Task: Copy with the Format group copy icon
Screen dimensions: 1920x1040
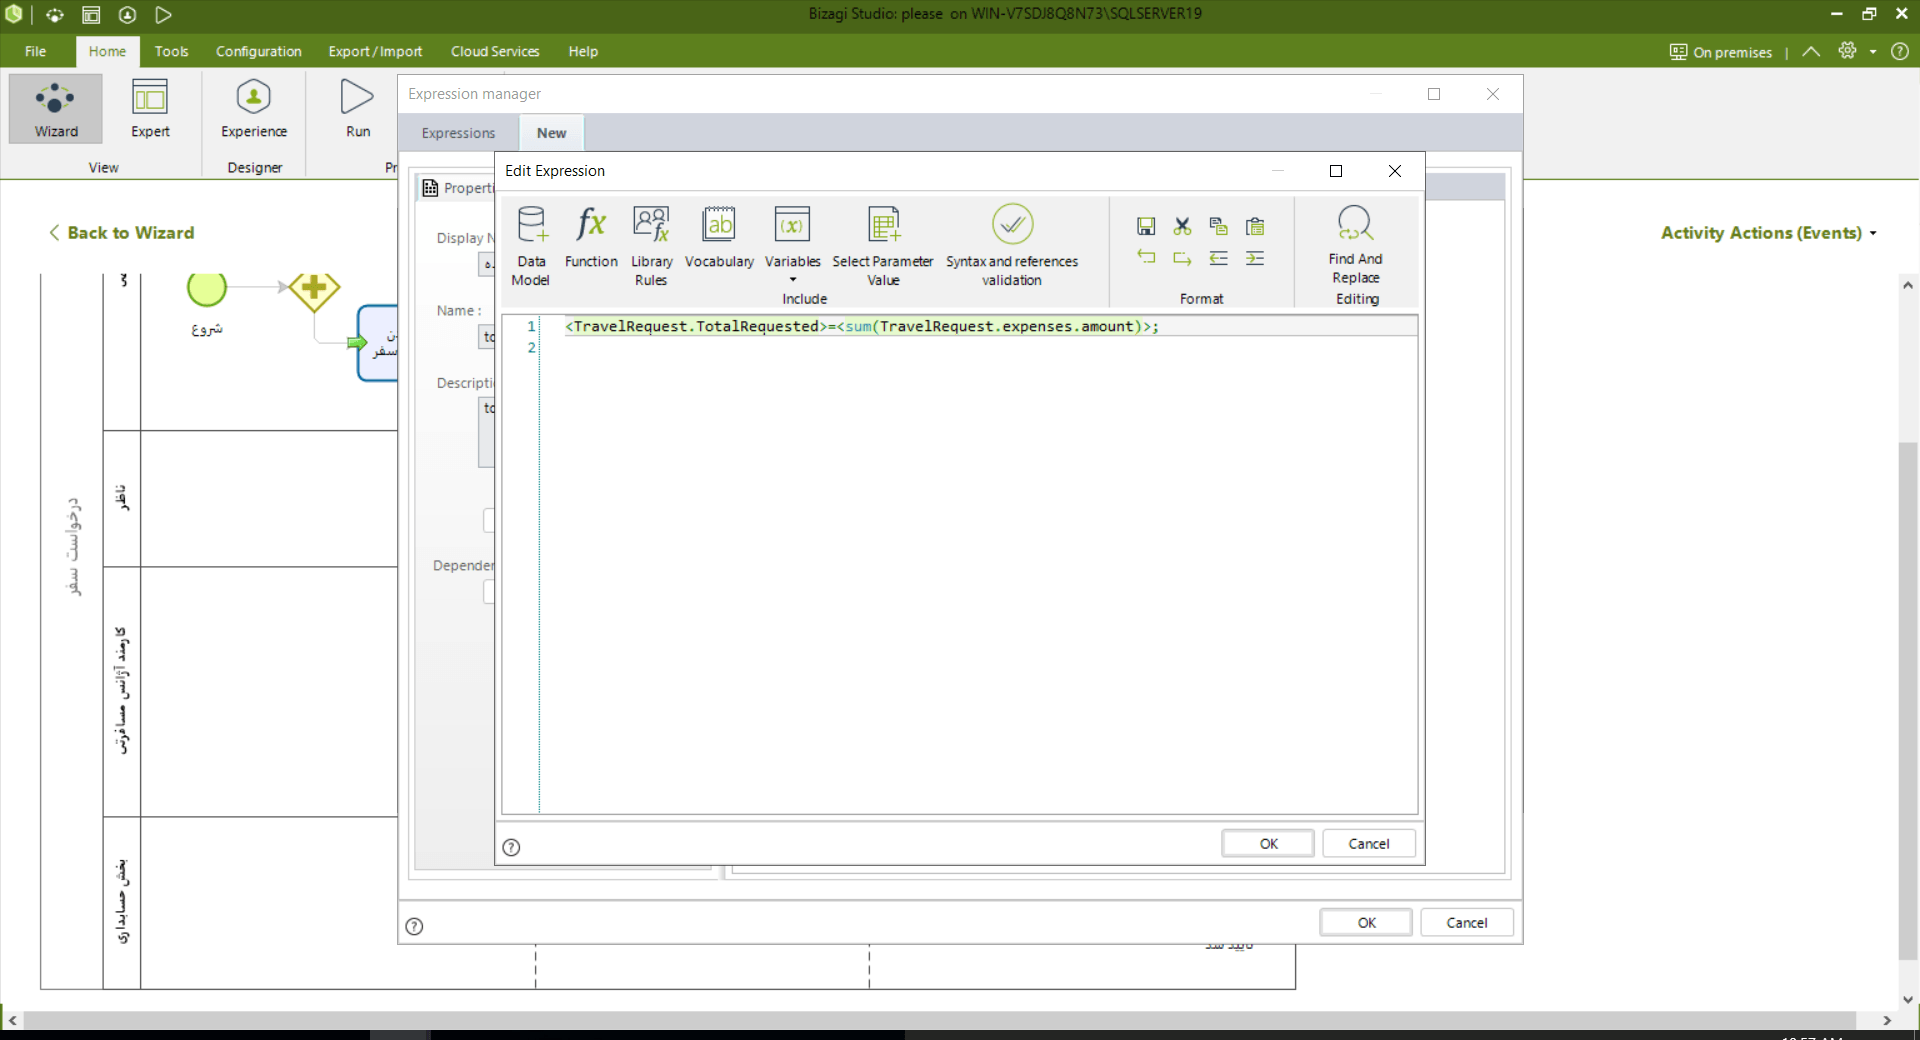Action: (x=1218, y=226)
